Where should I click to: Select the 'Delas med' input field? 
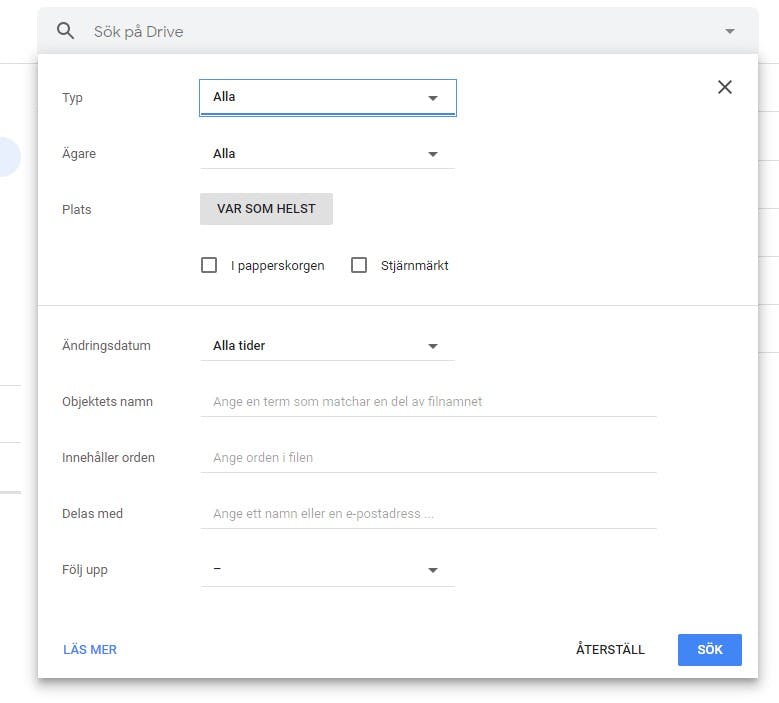point(428,514)
